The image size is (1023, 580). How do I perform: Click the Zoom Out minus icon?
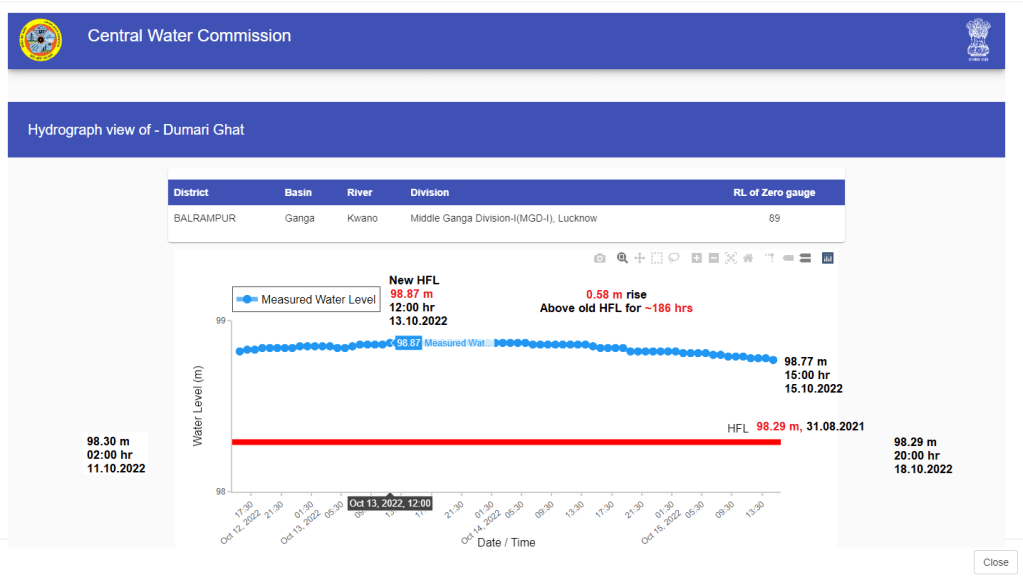(714, 258)
